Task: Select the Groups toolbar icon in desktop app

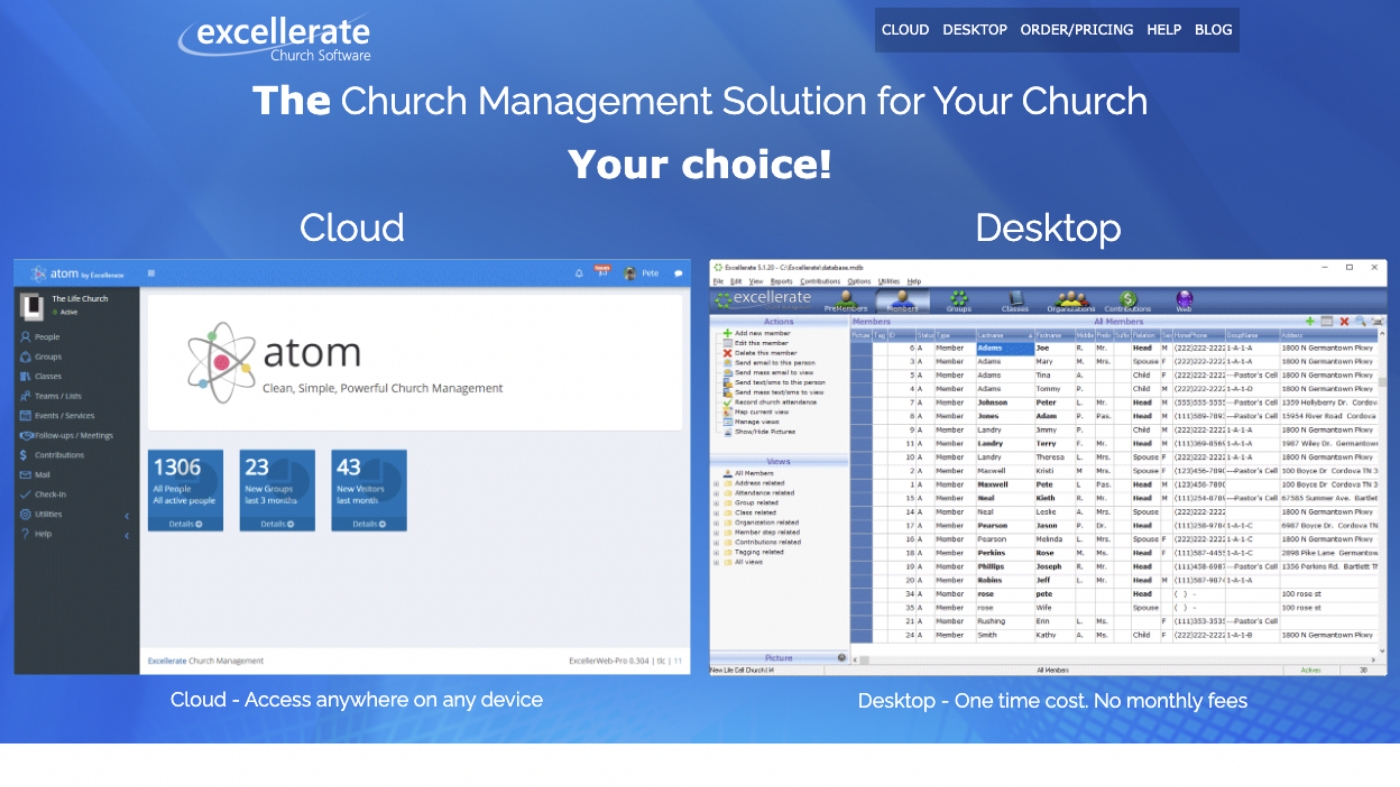Action: pos(959,301)
